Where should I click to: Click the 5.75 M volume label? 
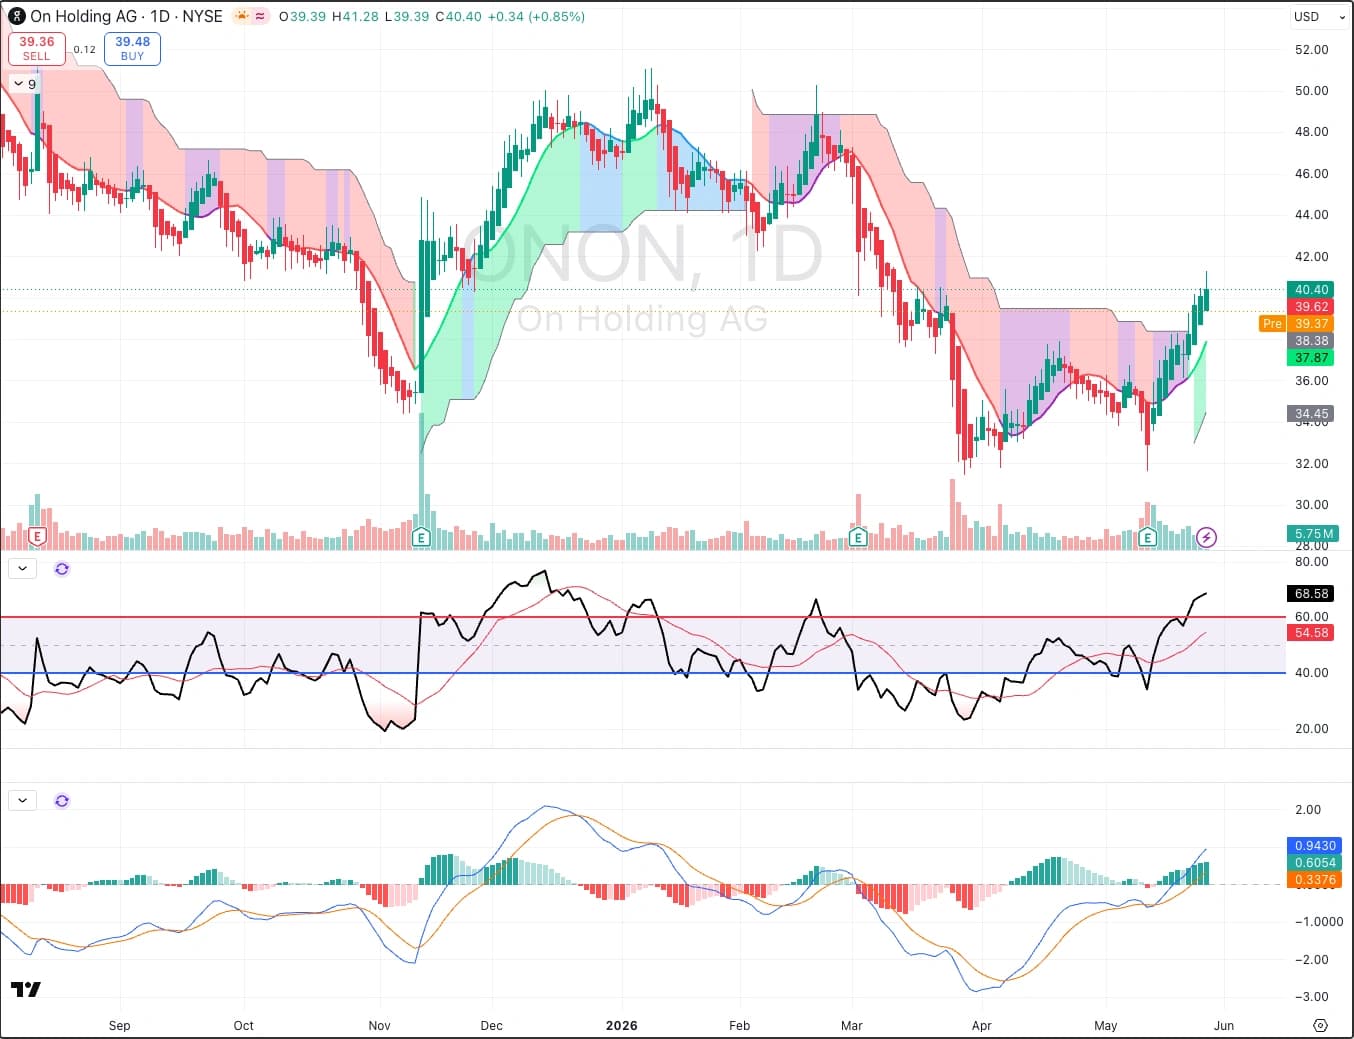click(1313, 534)
